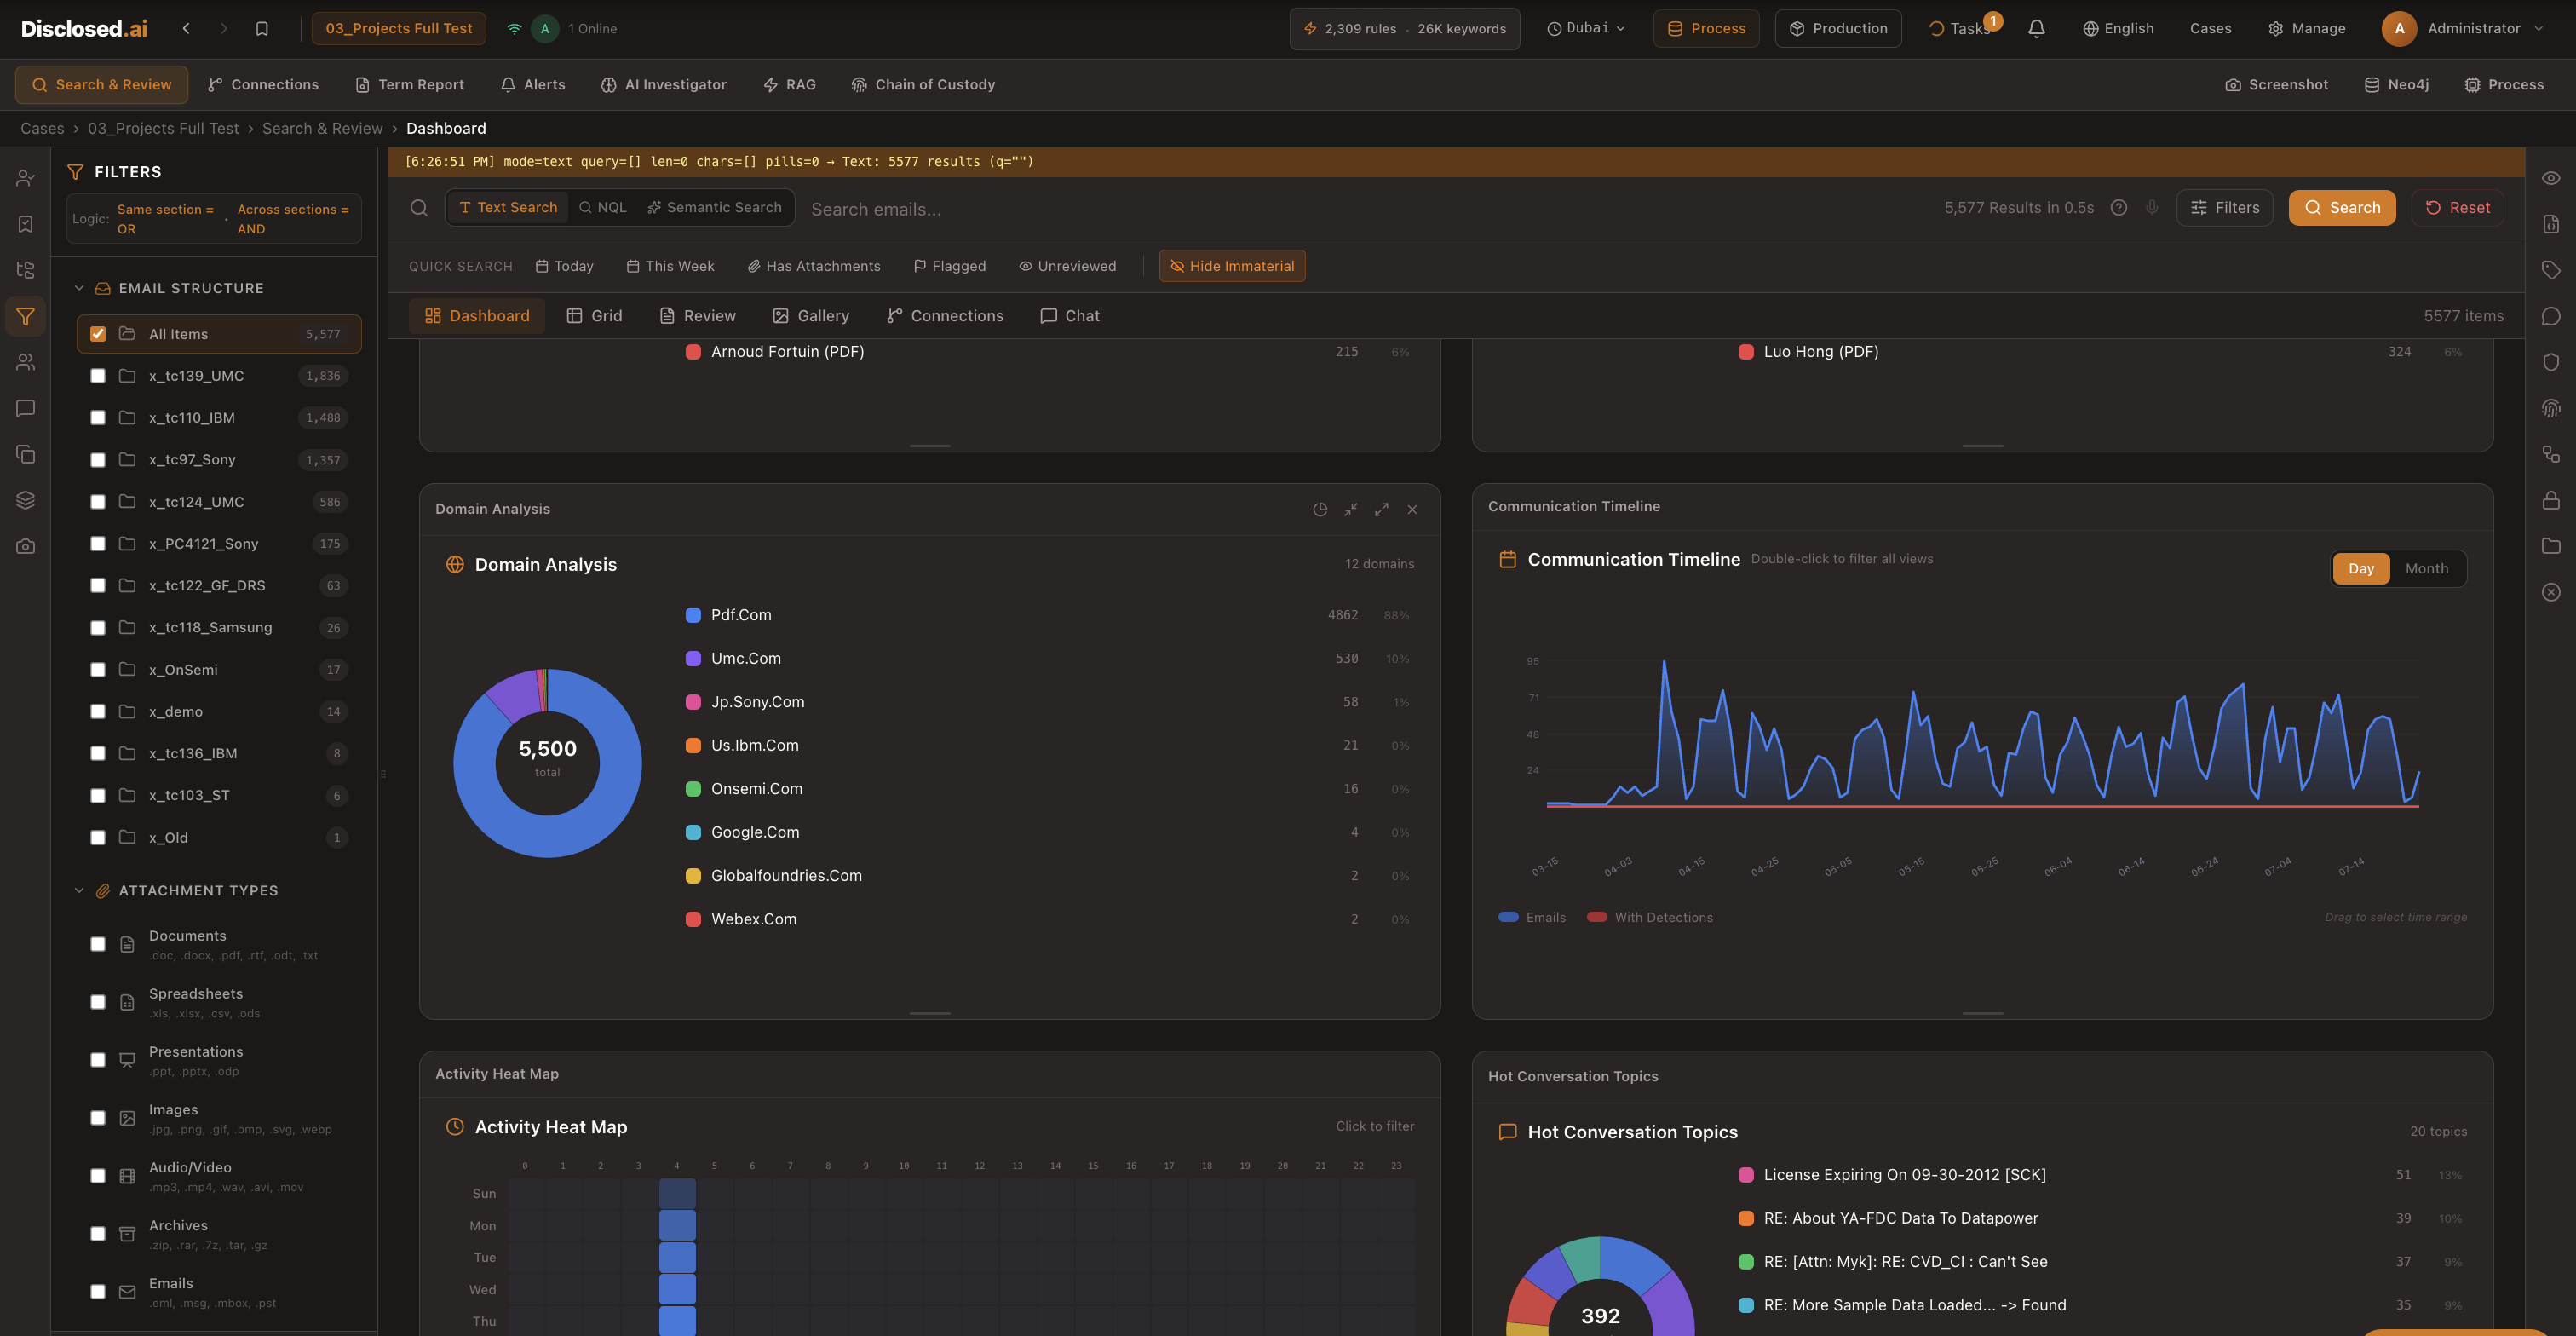Collapse the Email Structure section
This screenshot has width=2576, height=1336.
79,288
